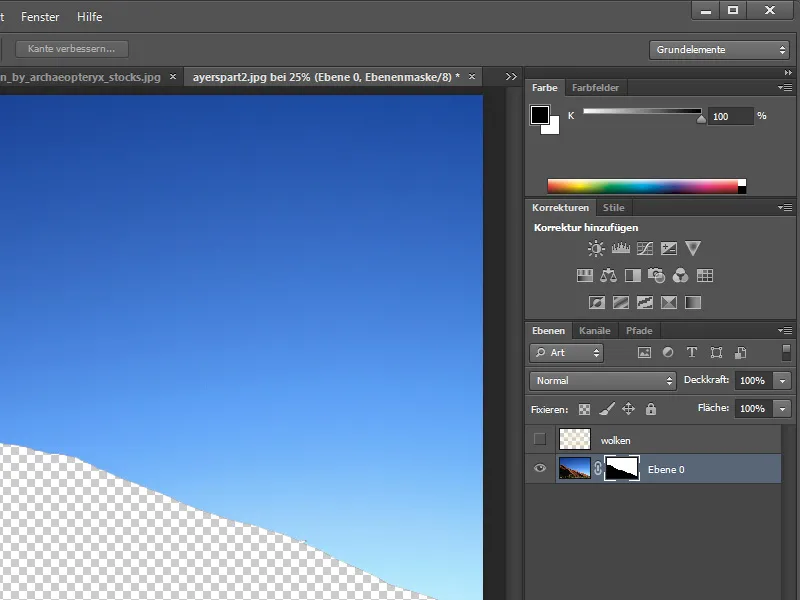This screenshot has height=600, width=800.
Task: Add an Exposure adjustment
Action: click(x=668, y=248)
